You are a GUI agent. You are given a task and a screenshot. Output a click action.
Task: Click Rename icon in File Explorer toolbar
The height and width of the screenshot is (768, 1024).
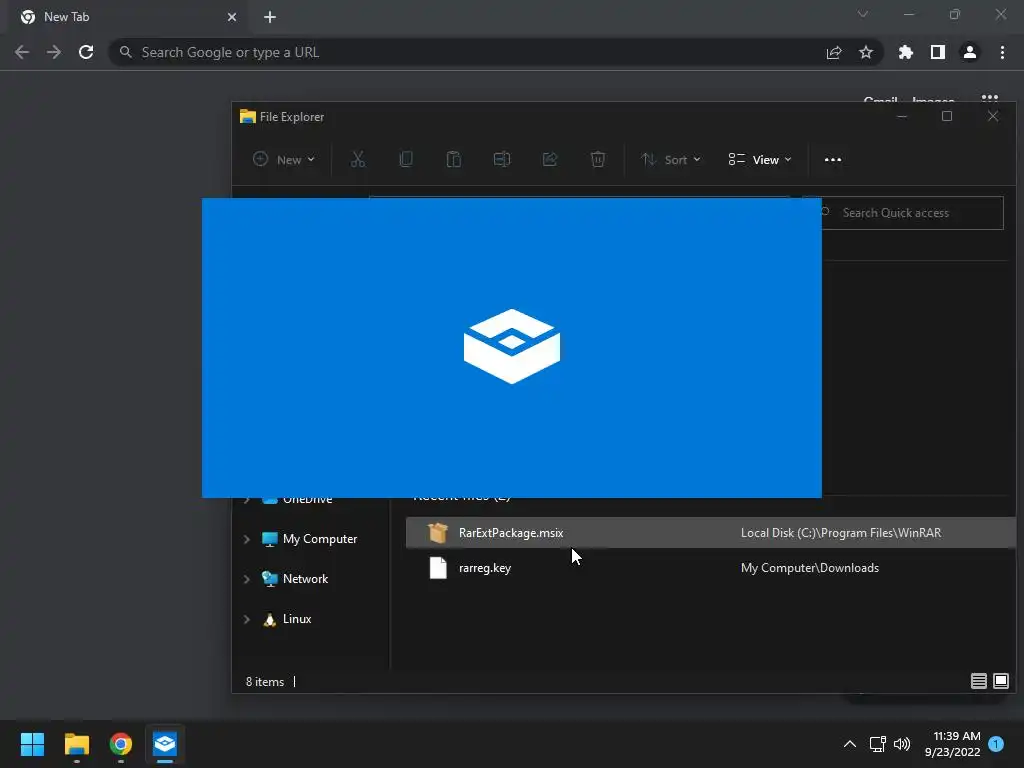pos(502,159)
